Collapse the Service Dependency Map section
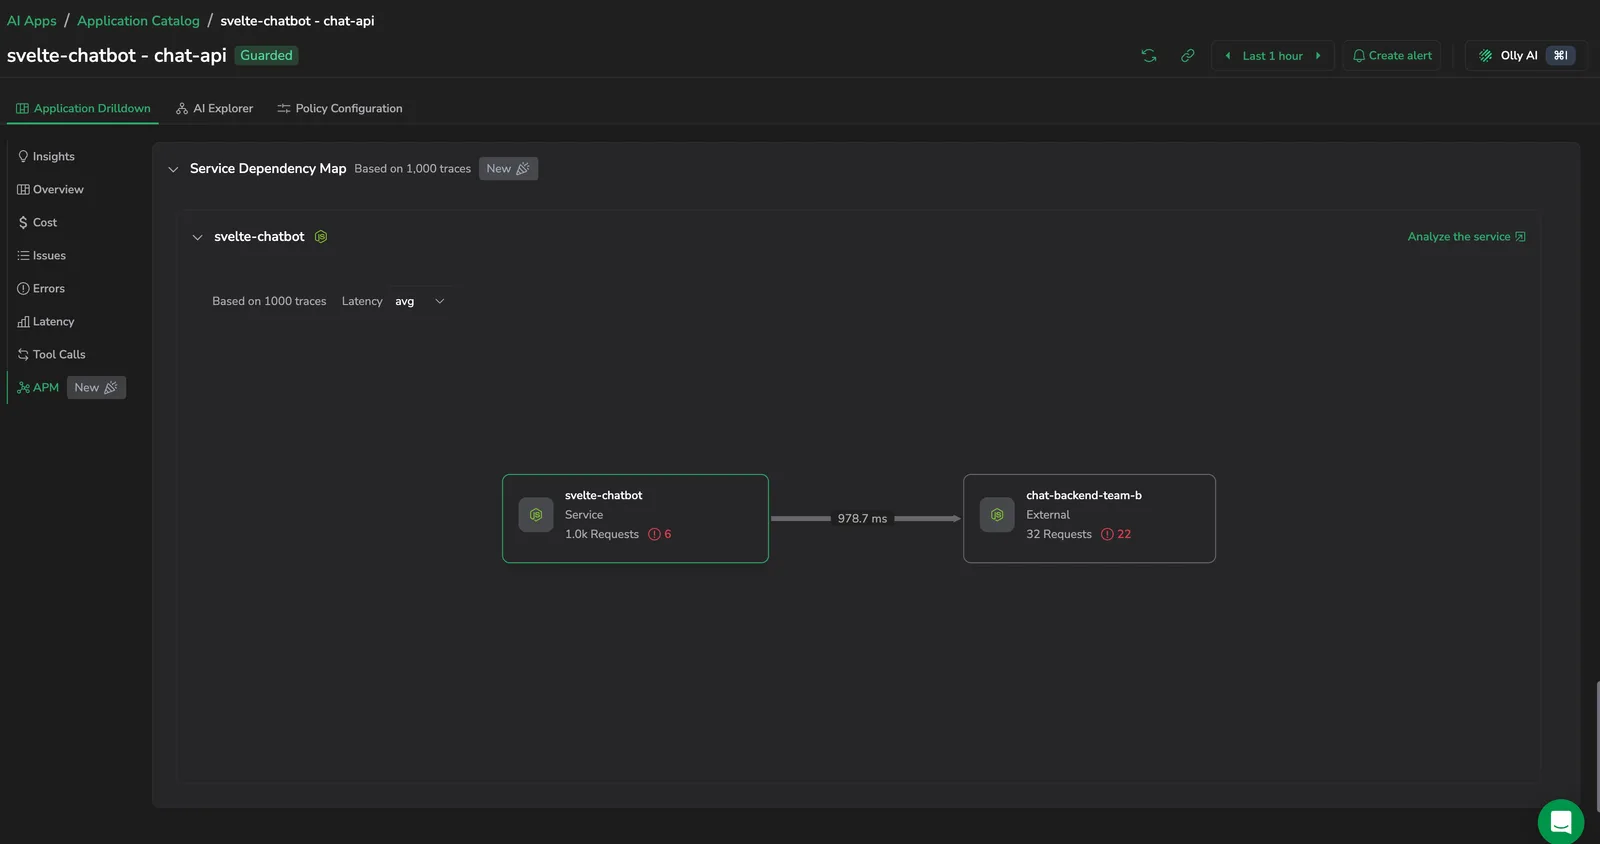The width and height of the screenshot is (1600, 844). click(x=173, y=169)
